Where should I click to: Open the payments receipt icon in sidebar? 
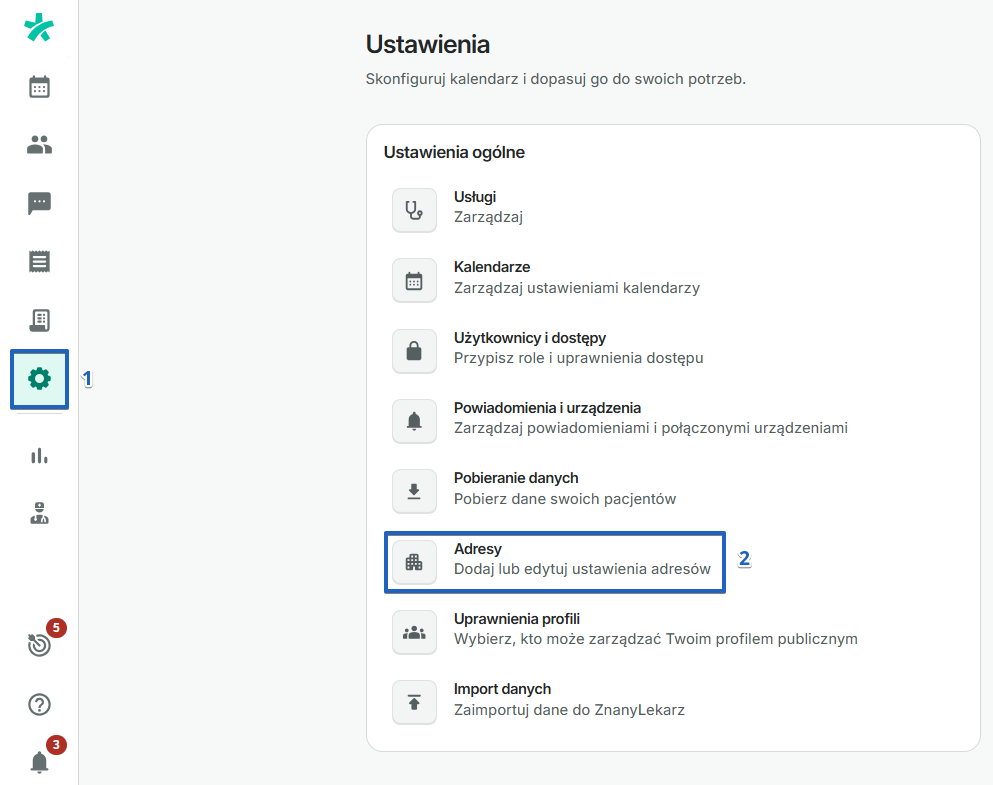coord(39,262)
